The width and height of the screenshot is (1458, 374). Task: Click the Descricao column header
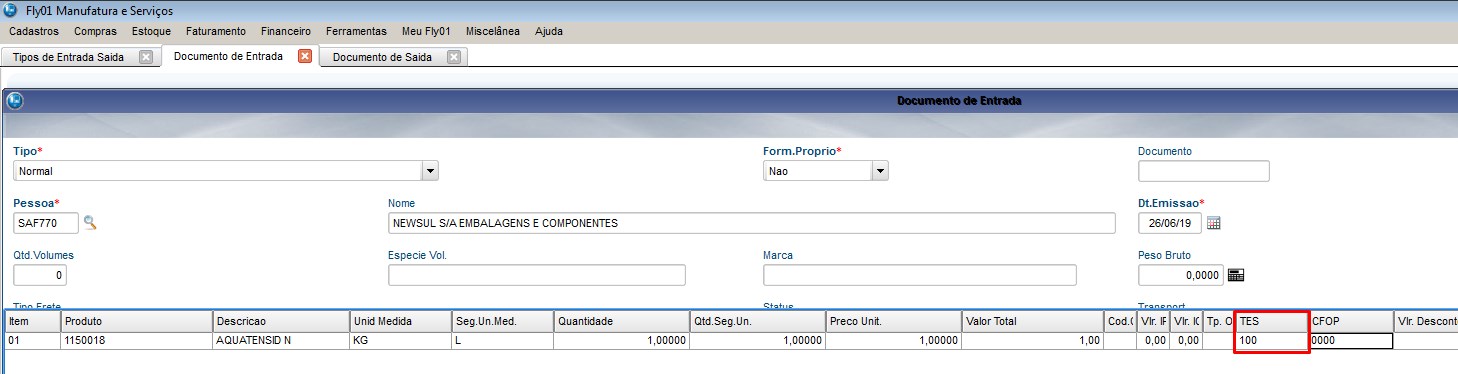click(x=281, y=322)
